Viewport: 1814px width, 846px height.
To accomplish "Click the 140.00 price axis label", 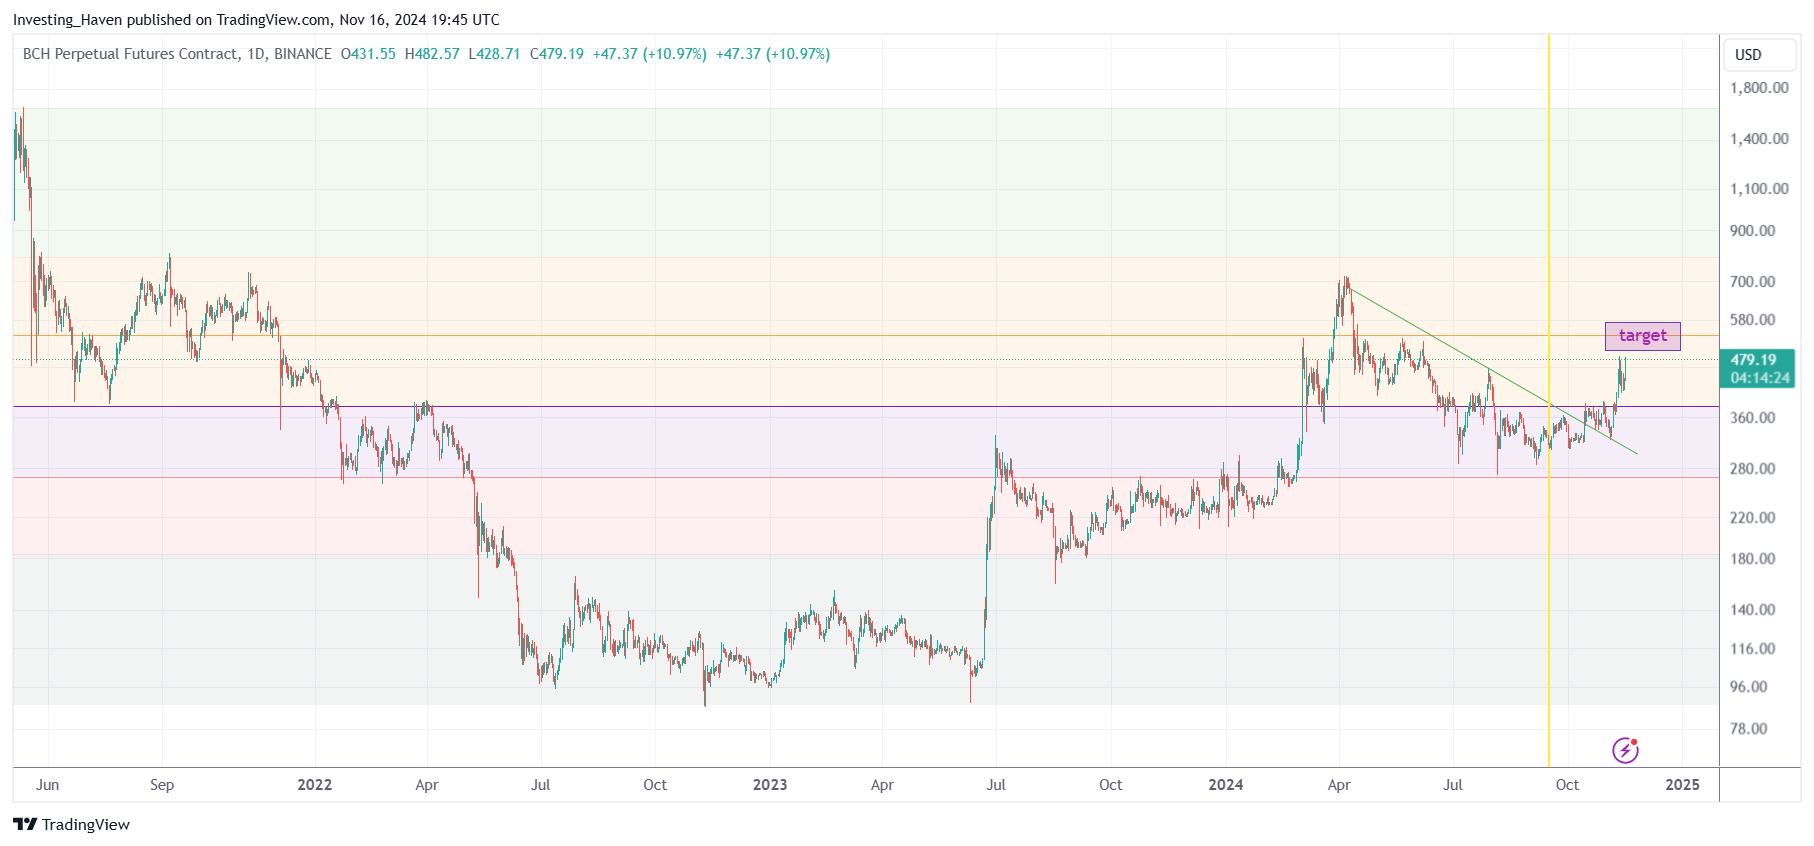I will coord(1753,610).
